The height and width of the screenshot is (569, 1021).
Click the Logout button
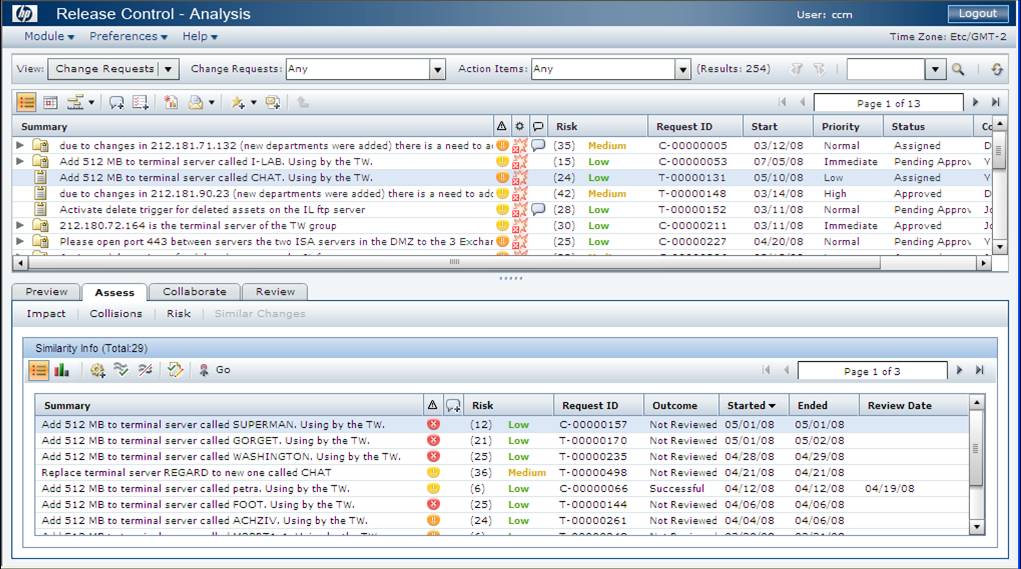coord(977,13)
